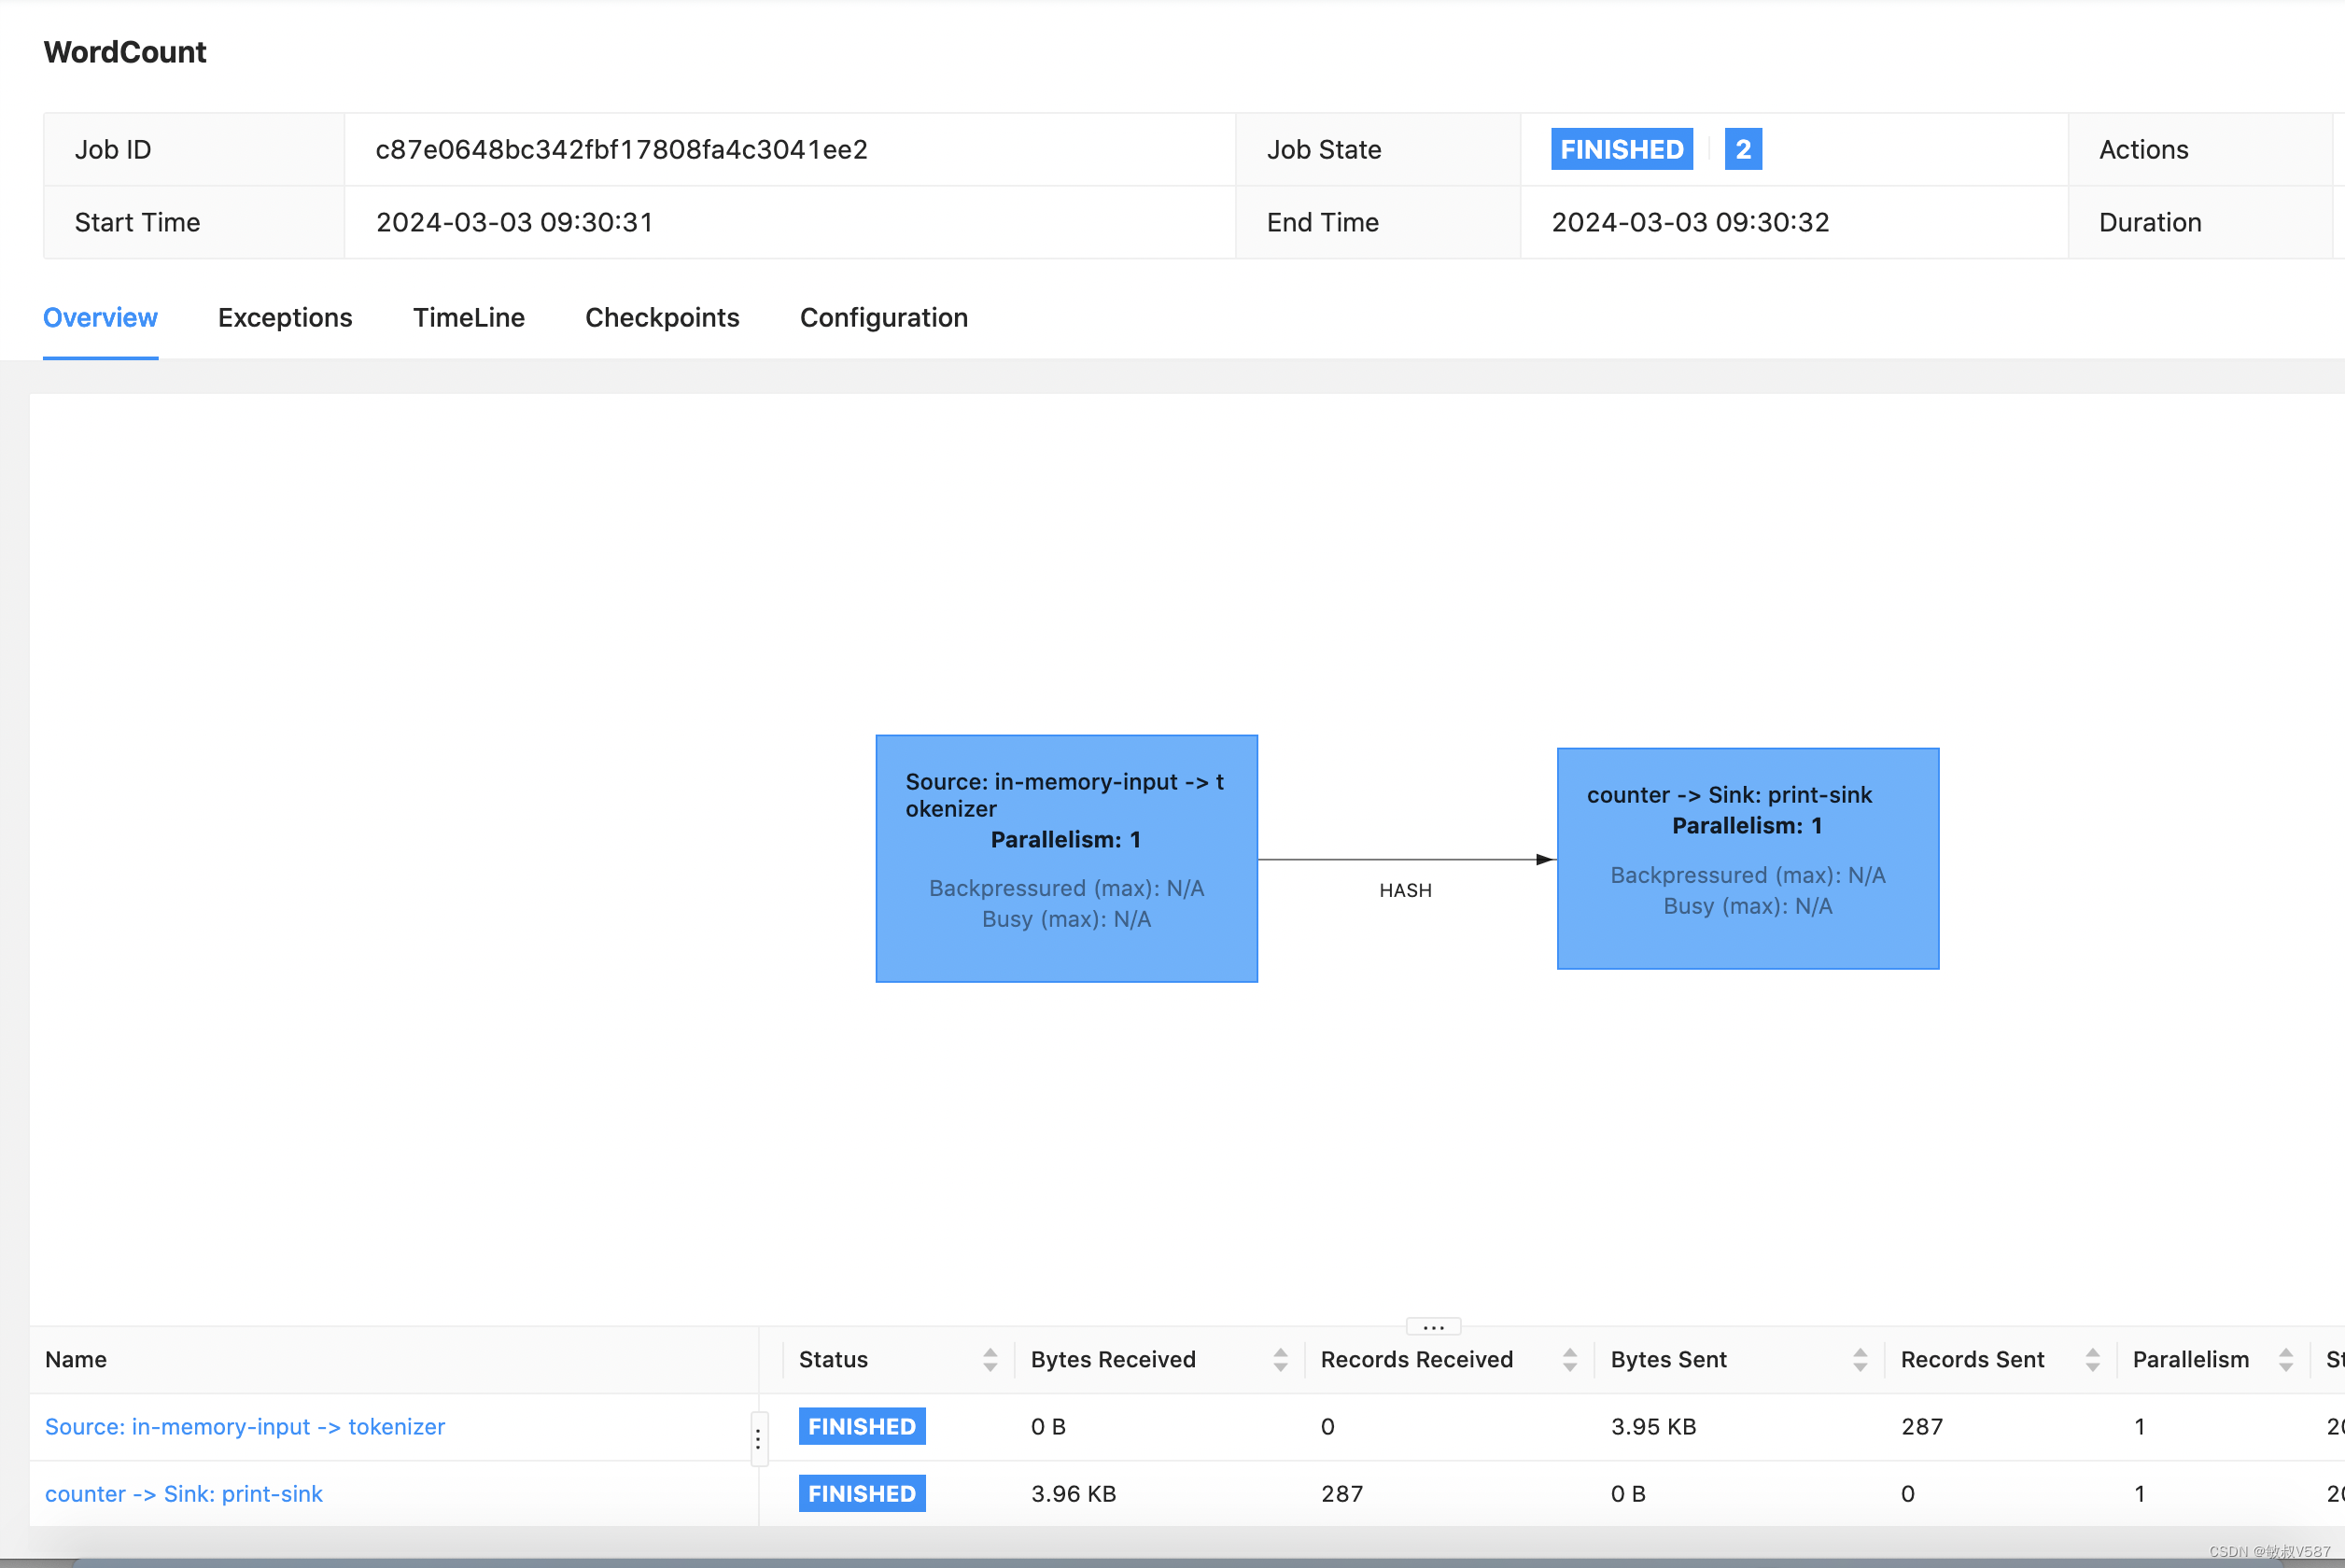Sort by Parallelism column arrows
This screenshot has height=1568, width=2345.
click(x=2285, y=1359)
